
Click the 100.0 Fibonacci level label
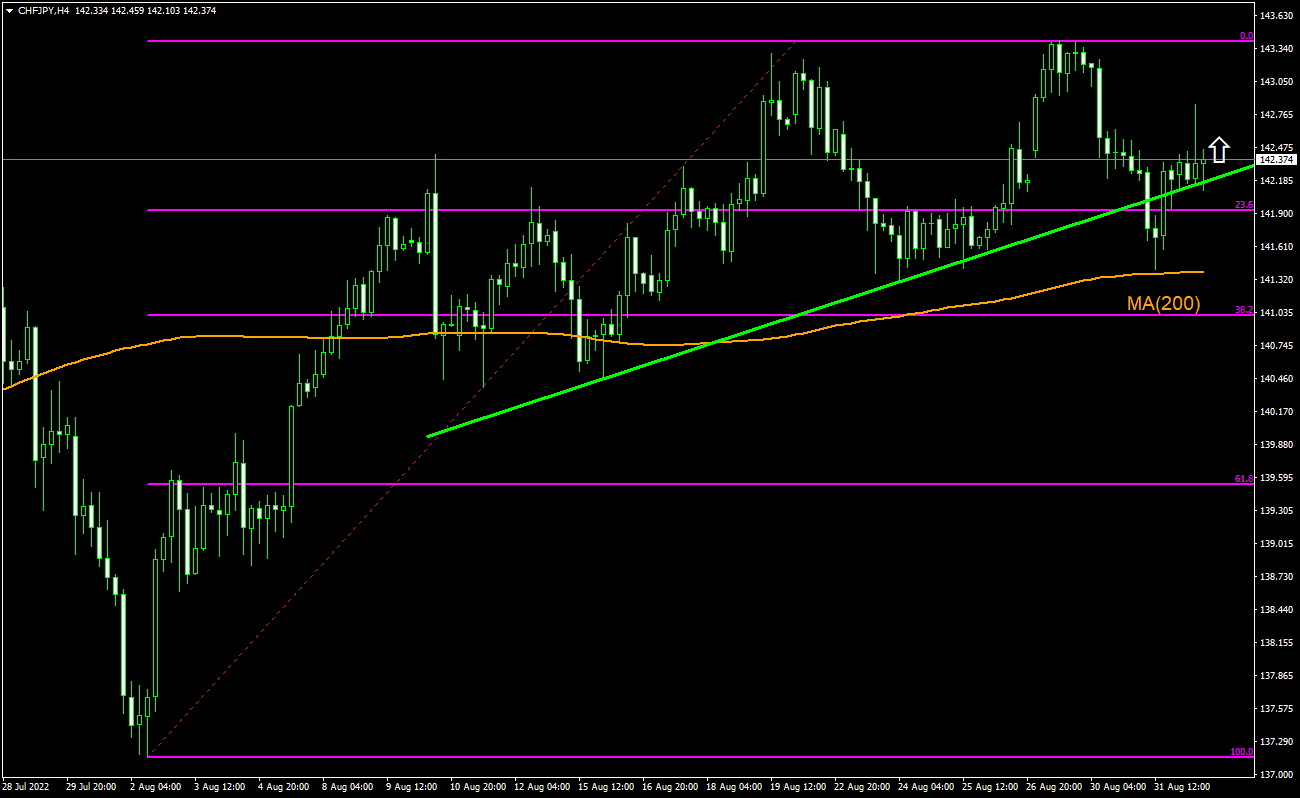(x=1242, y=752)
